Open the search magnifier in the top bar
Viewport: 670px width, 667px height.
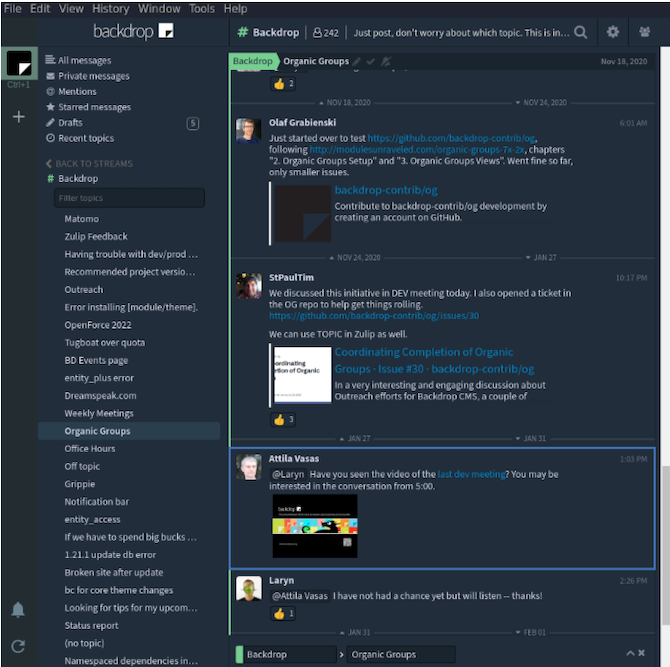point(580,32)
